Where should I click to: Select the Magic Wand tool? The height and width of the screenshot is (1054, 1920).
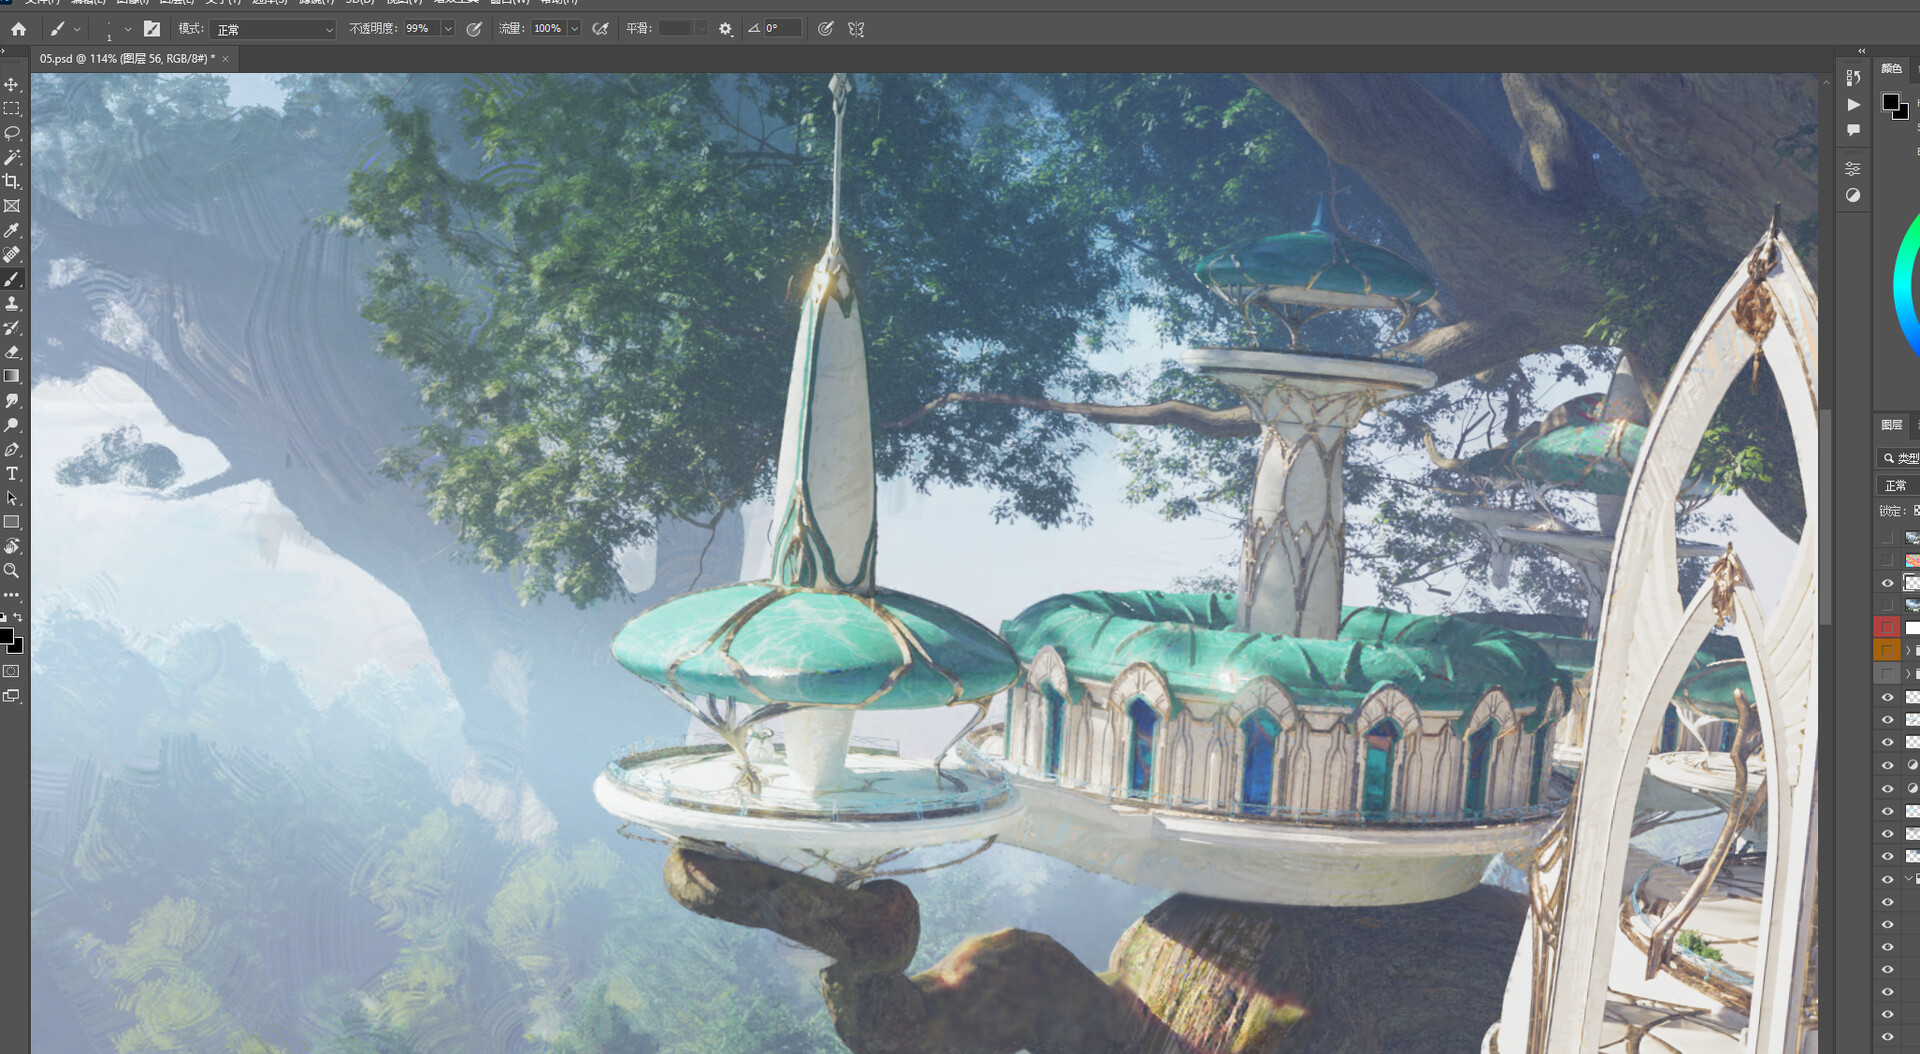pos(12,157)
